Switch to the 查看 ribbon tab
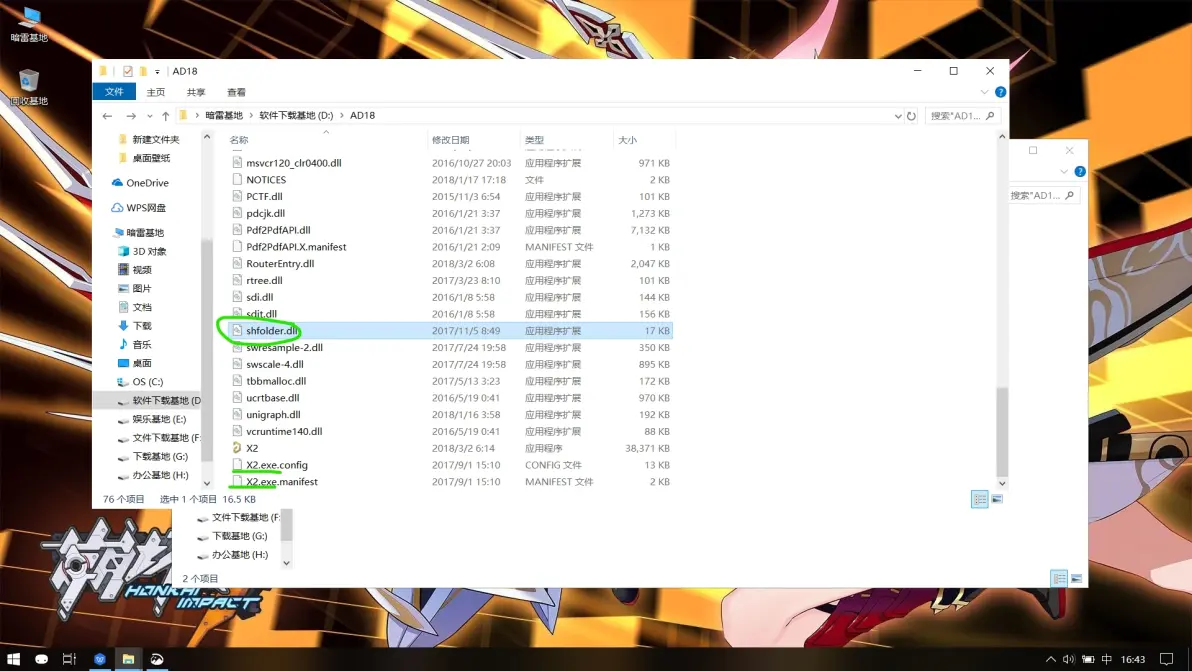1192x671 pixels. coord(236,92)
